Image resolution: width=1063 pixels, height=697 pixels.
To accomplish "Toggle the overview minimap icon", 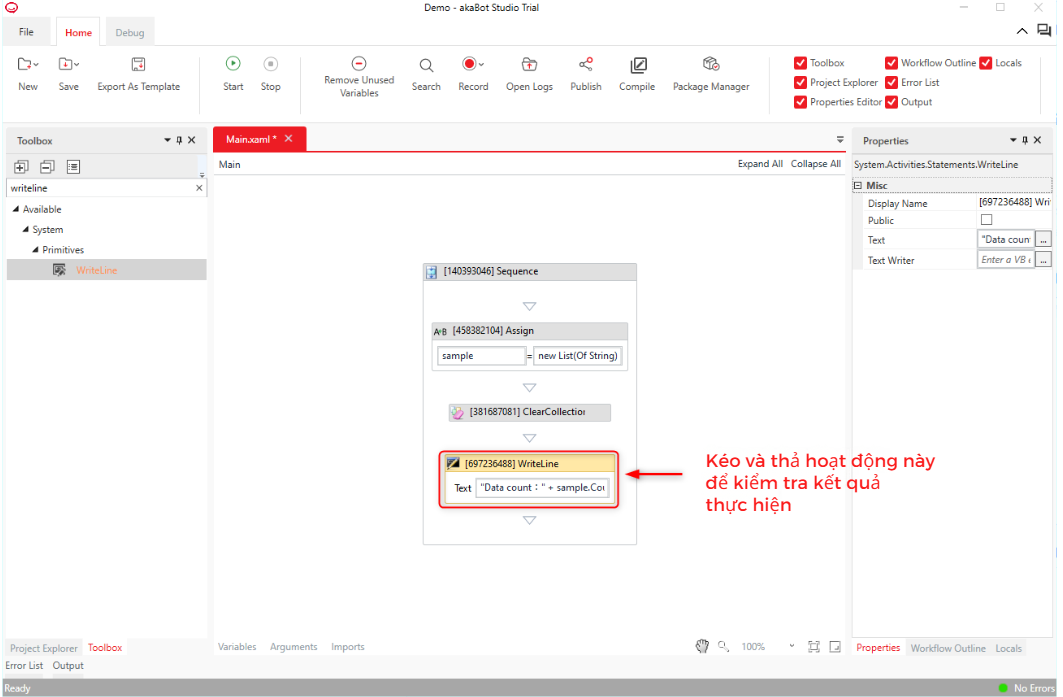I will coord(835,647).
